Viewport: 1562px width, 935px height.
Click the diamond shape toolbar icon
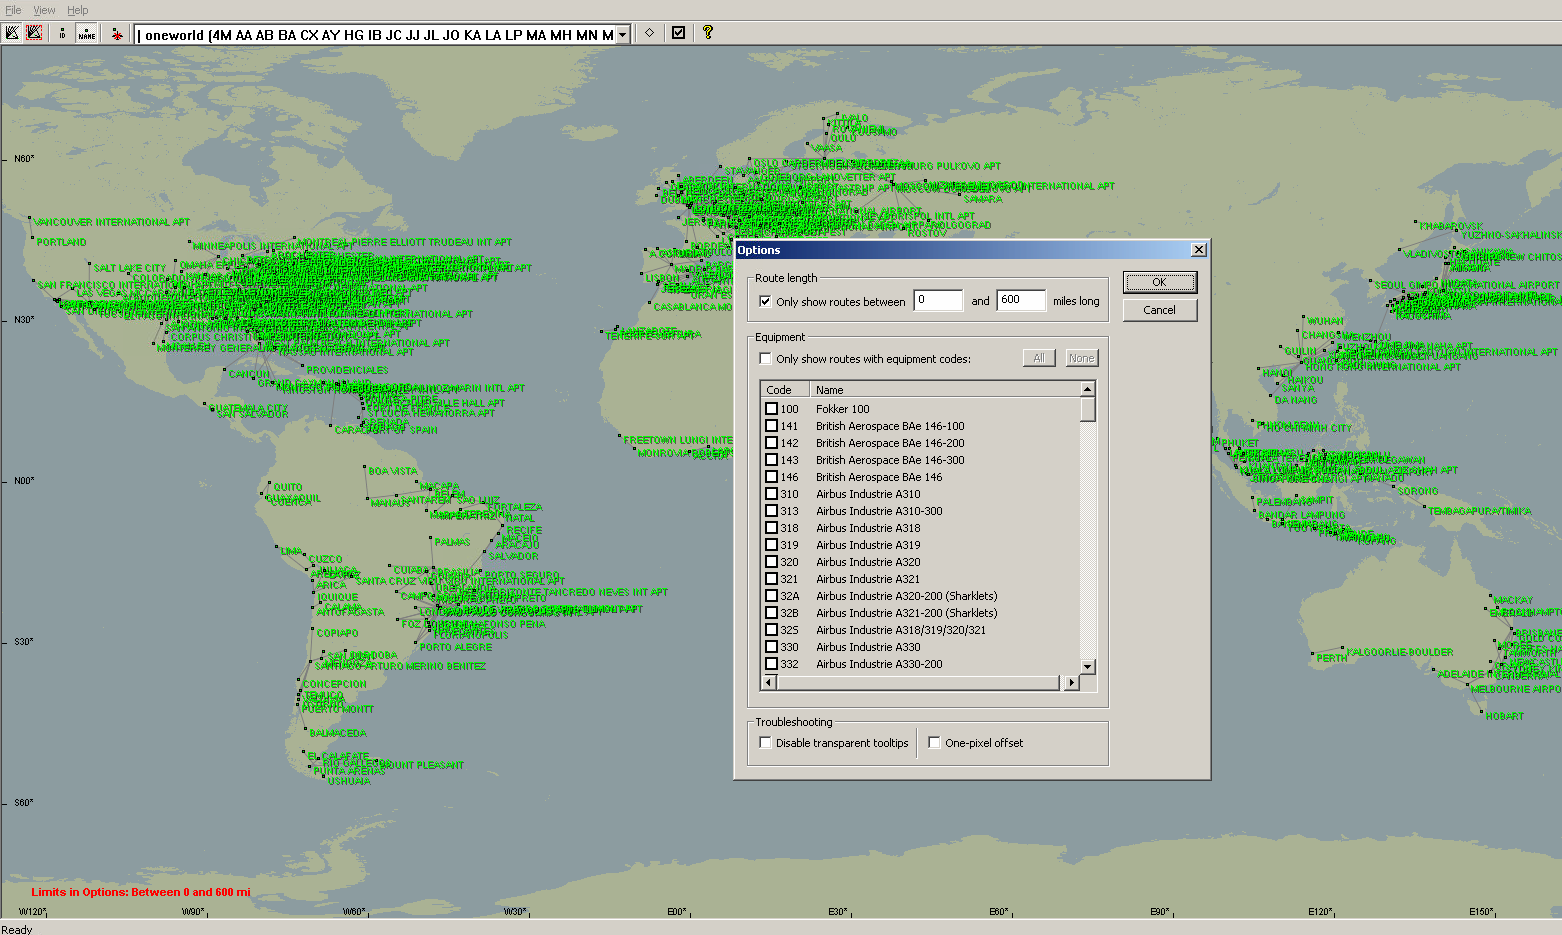pyautogui.click(x=649, y=33)
